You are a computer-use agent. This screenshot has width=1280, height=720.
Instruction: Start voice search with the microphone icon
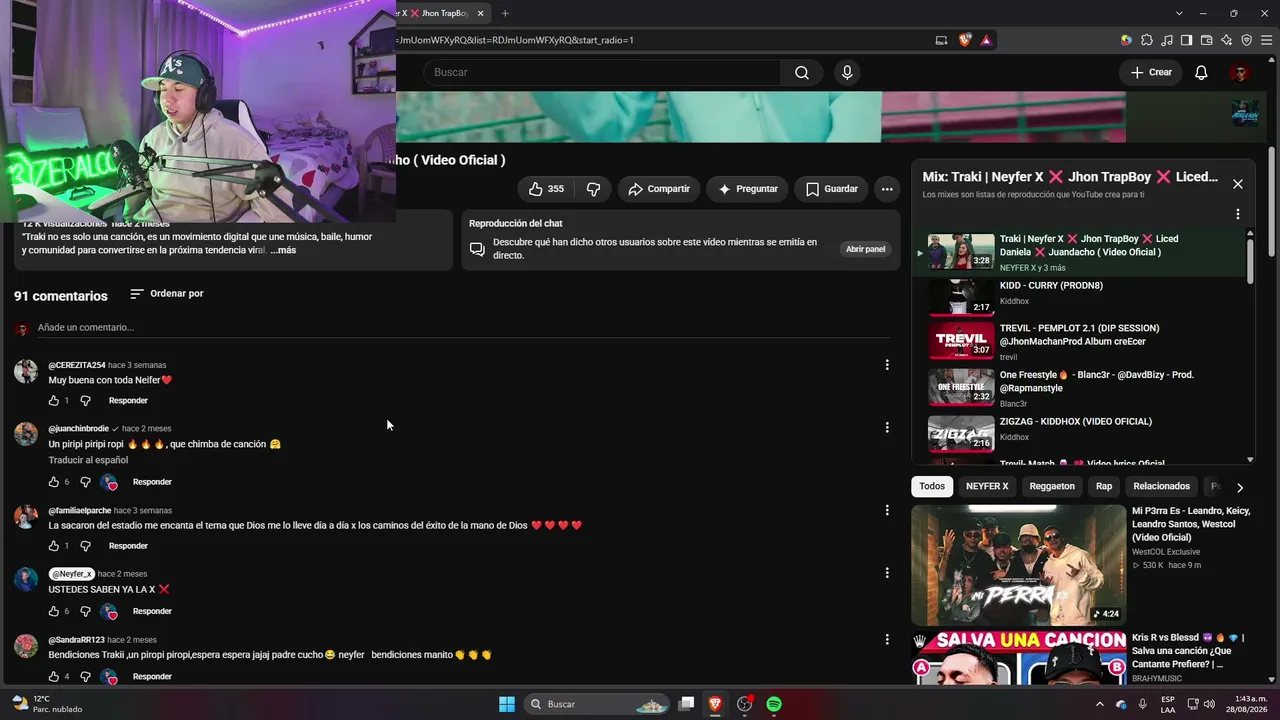click(847, 72)
